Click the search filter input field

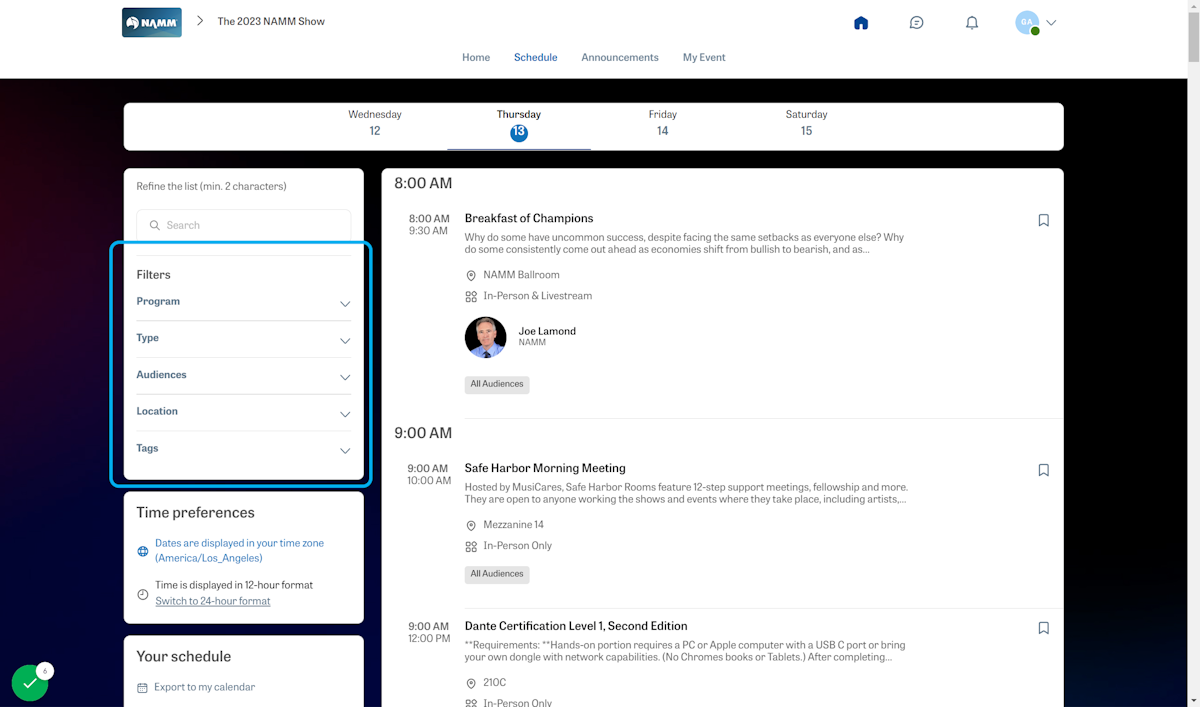coord(244,225)
